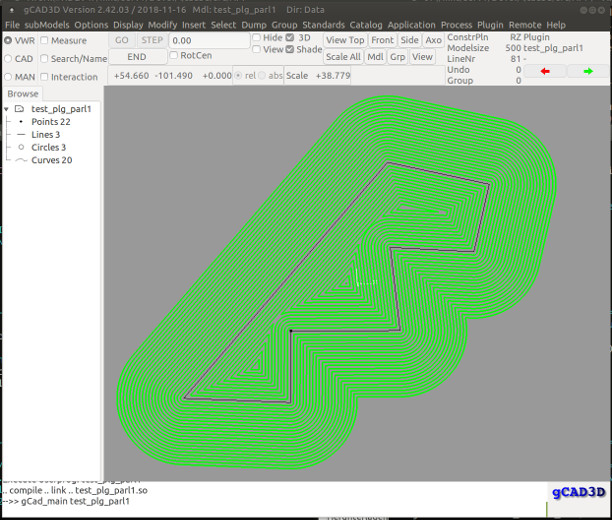Image resolution: width=612 pixels, height=520 pixels.
Task: Enable the Measure checkbox
Action: pyautogui.click(x=44, y=40)
